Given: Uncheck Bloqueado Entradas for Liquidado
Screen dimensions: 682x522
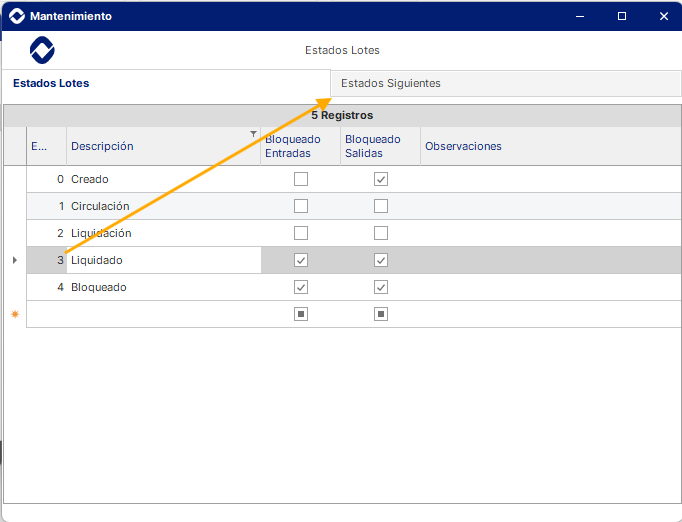Looking at the screenshot, I should click(x=301, y=260).
